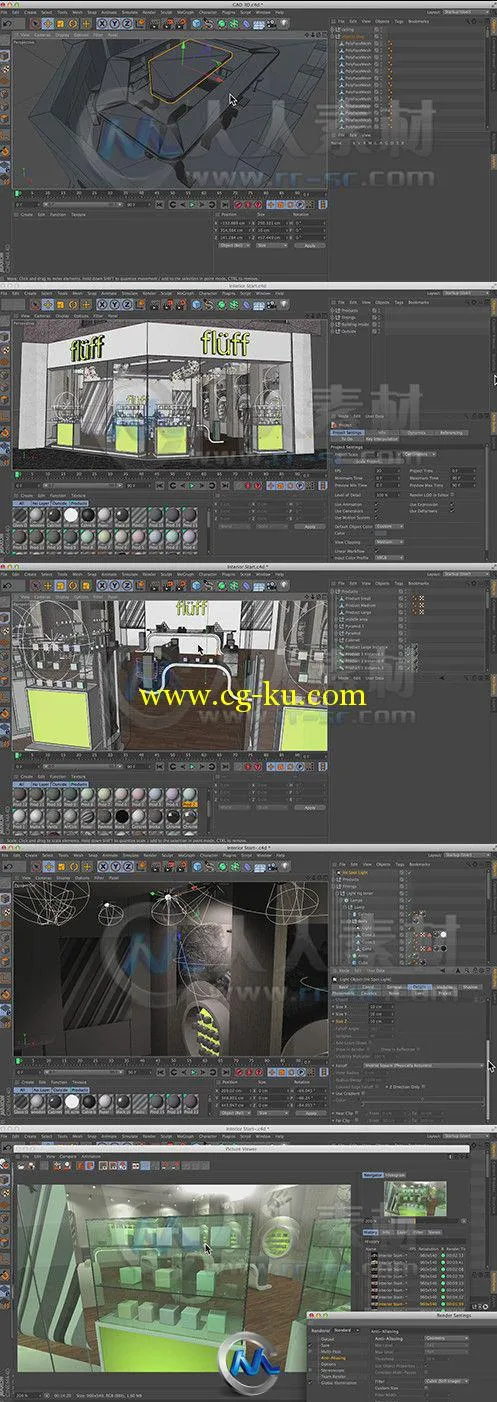Open View Clipping dropdown showing Medium
Screen dimensions: 497x1402
point(389,542)
